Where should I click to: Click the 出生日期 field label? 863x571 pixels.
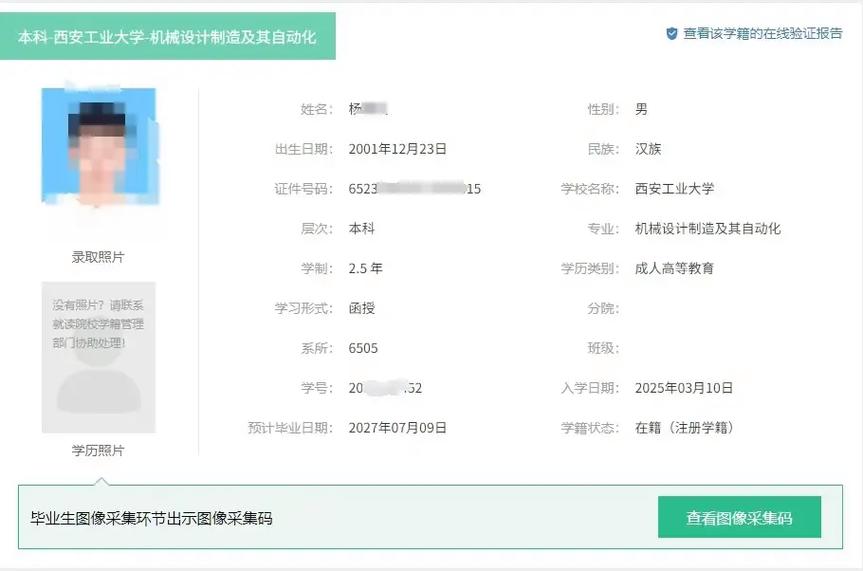[303, 149]
